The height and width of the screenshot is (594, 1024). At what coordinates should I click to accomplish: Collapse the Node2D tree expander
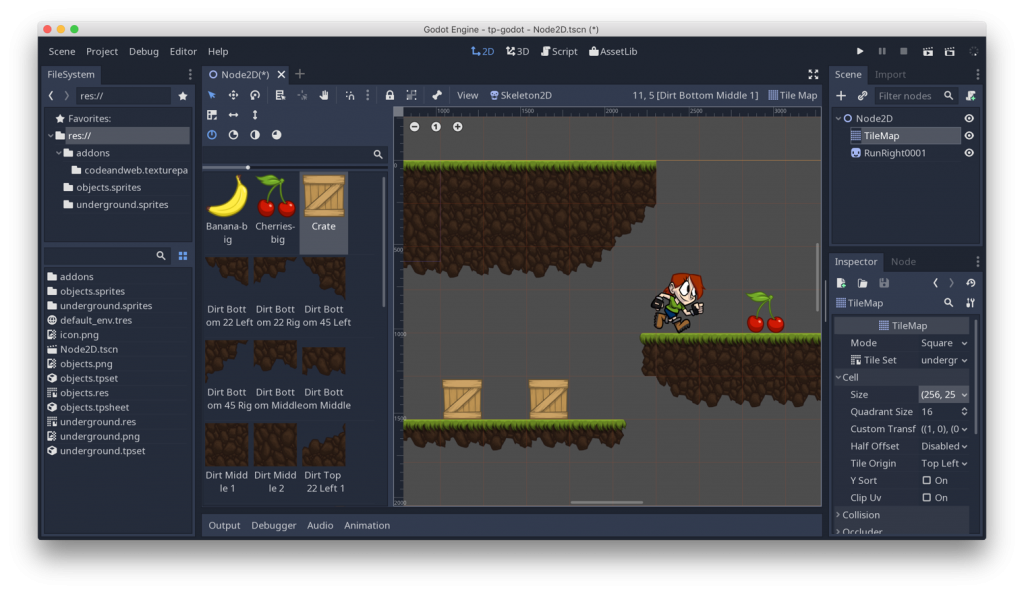[838, 117]
